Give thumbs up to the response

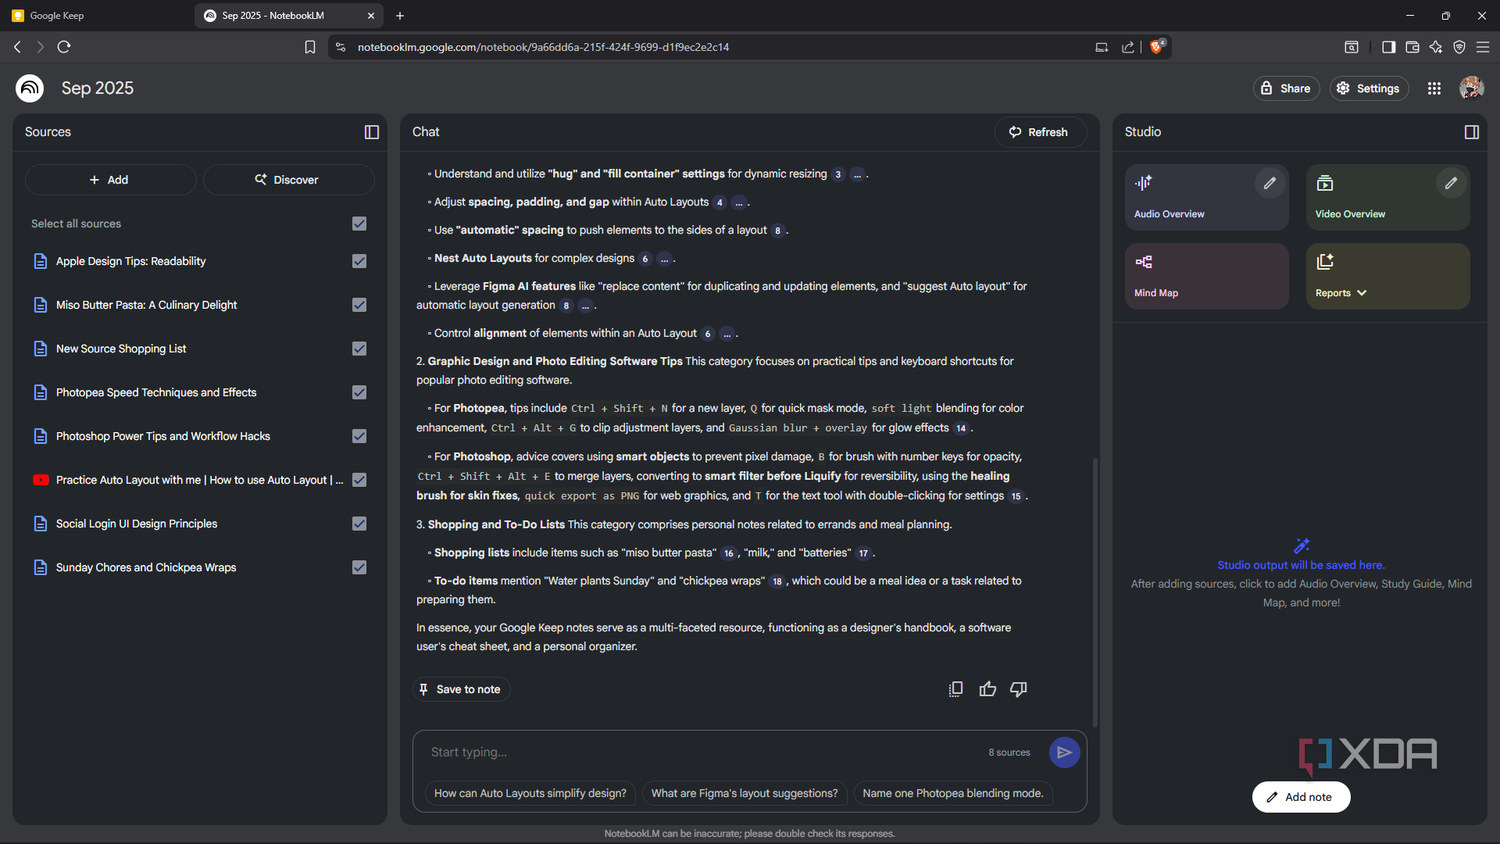point(988,689)
